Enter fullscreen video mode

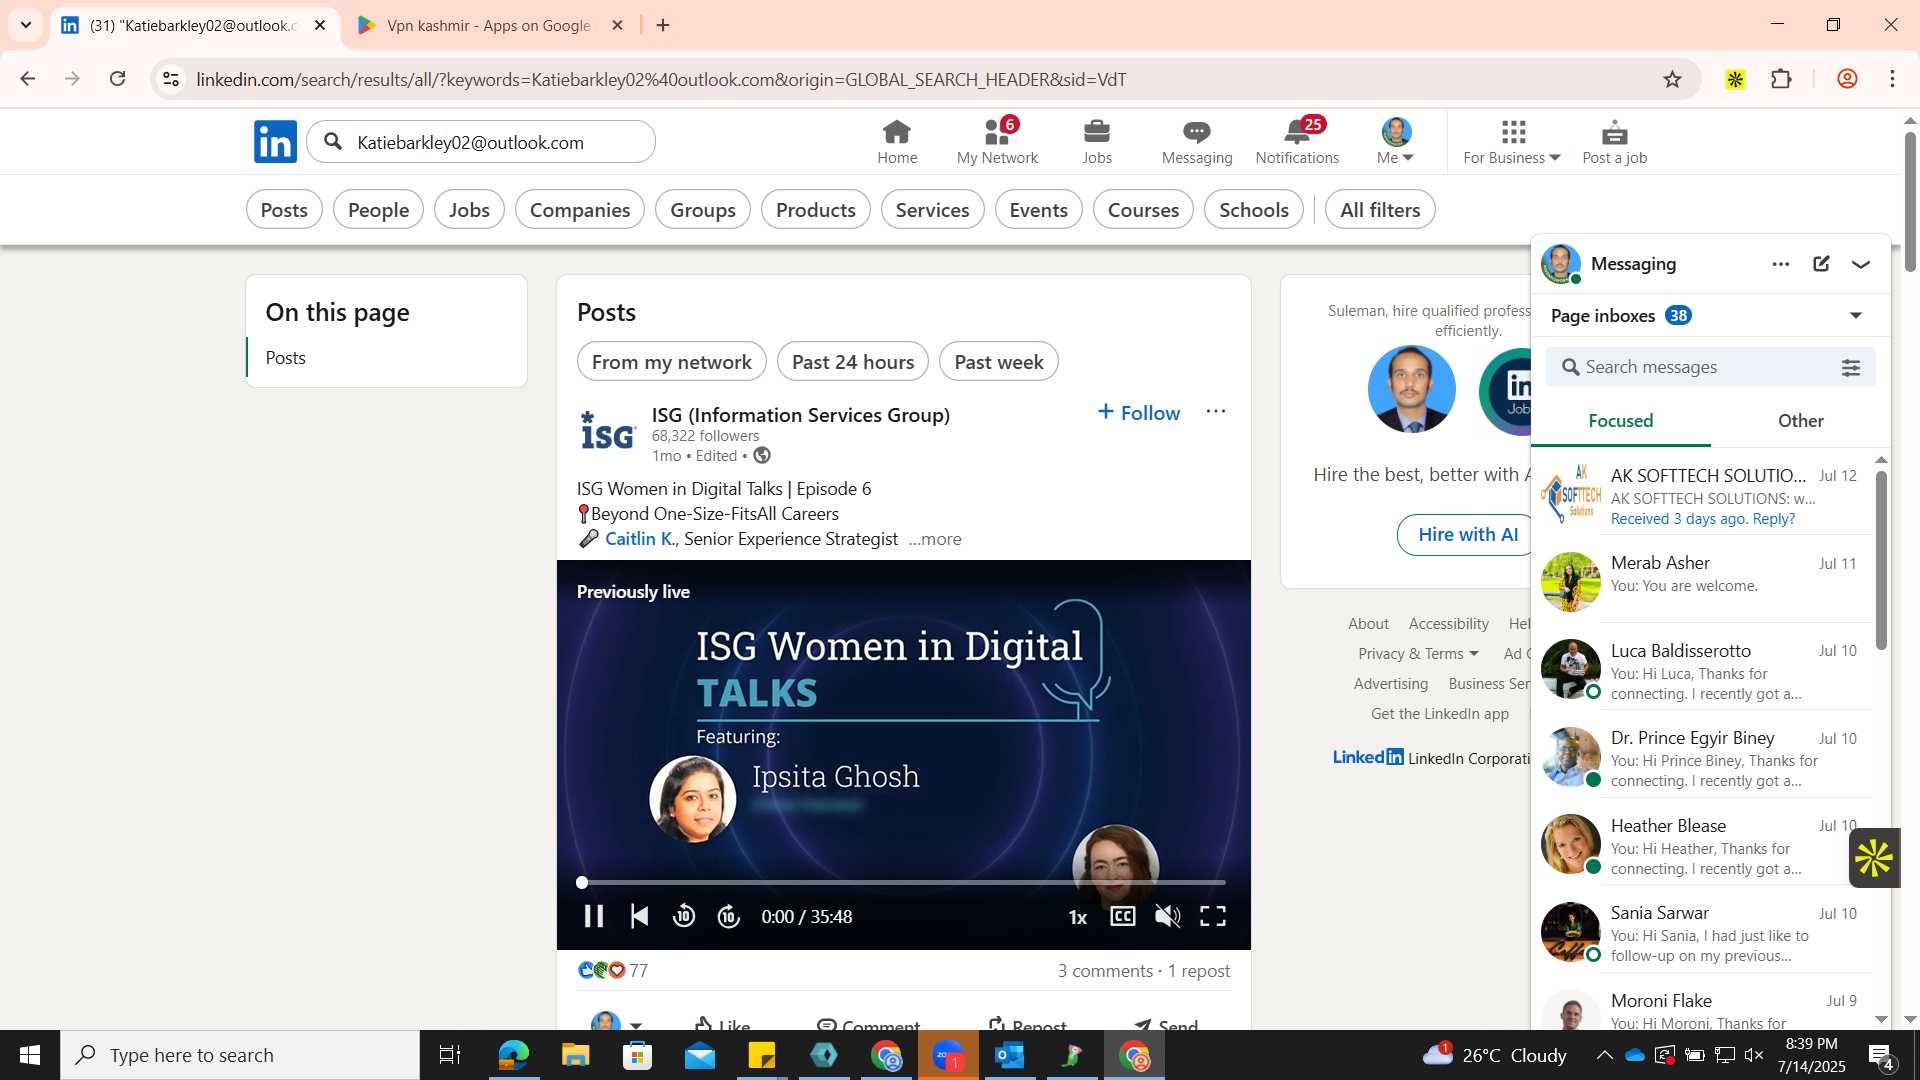tap(1213, 916)
